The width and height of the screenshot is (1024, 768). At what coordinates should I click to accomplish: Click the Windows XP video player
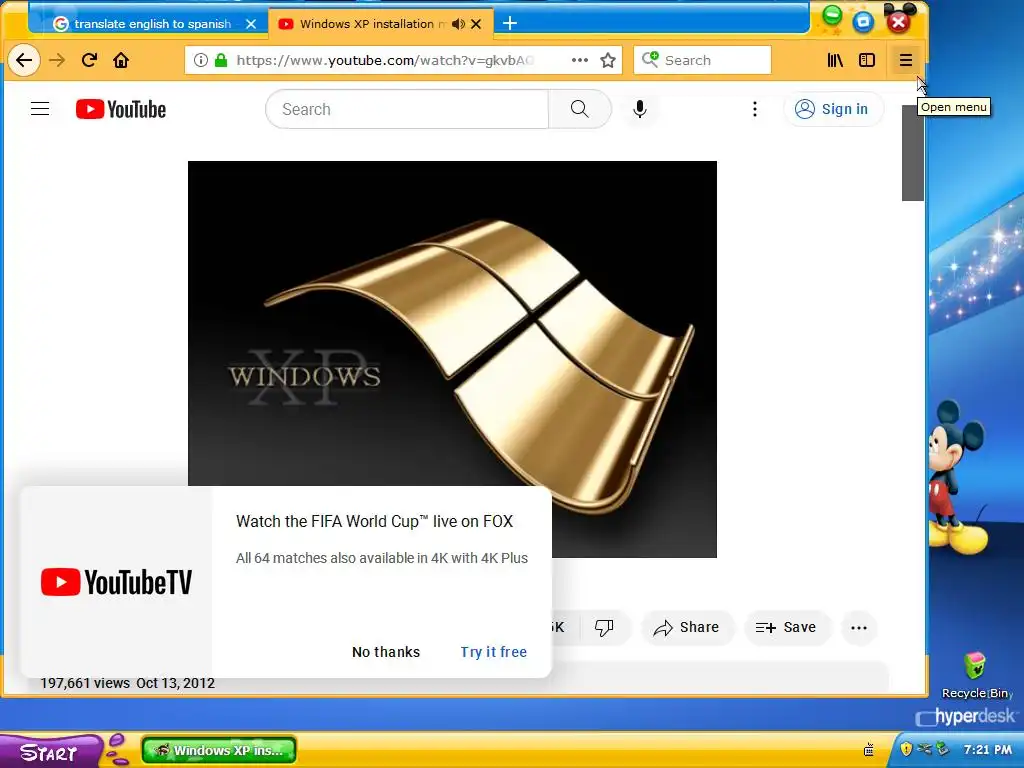tap(452, 359)
